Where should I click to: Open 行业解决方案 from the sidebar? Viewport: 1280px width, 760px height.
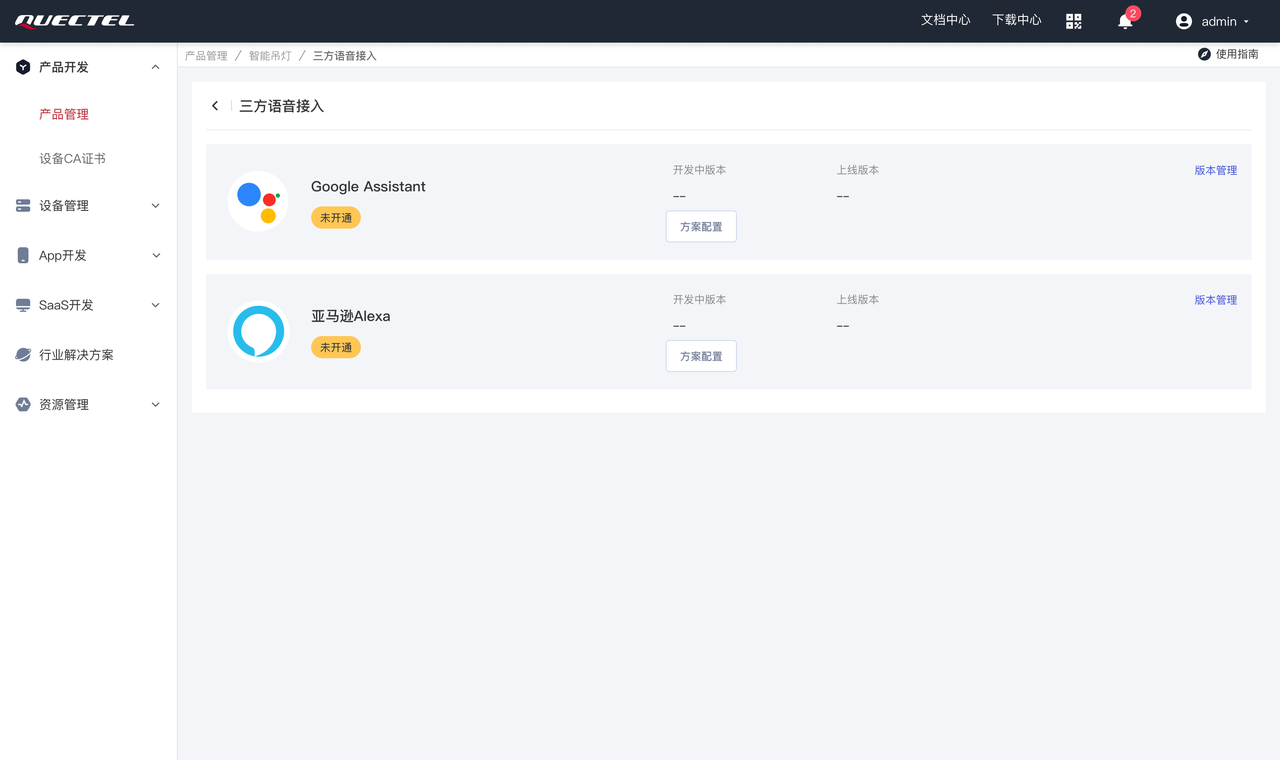click(x=76, y=355)
